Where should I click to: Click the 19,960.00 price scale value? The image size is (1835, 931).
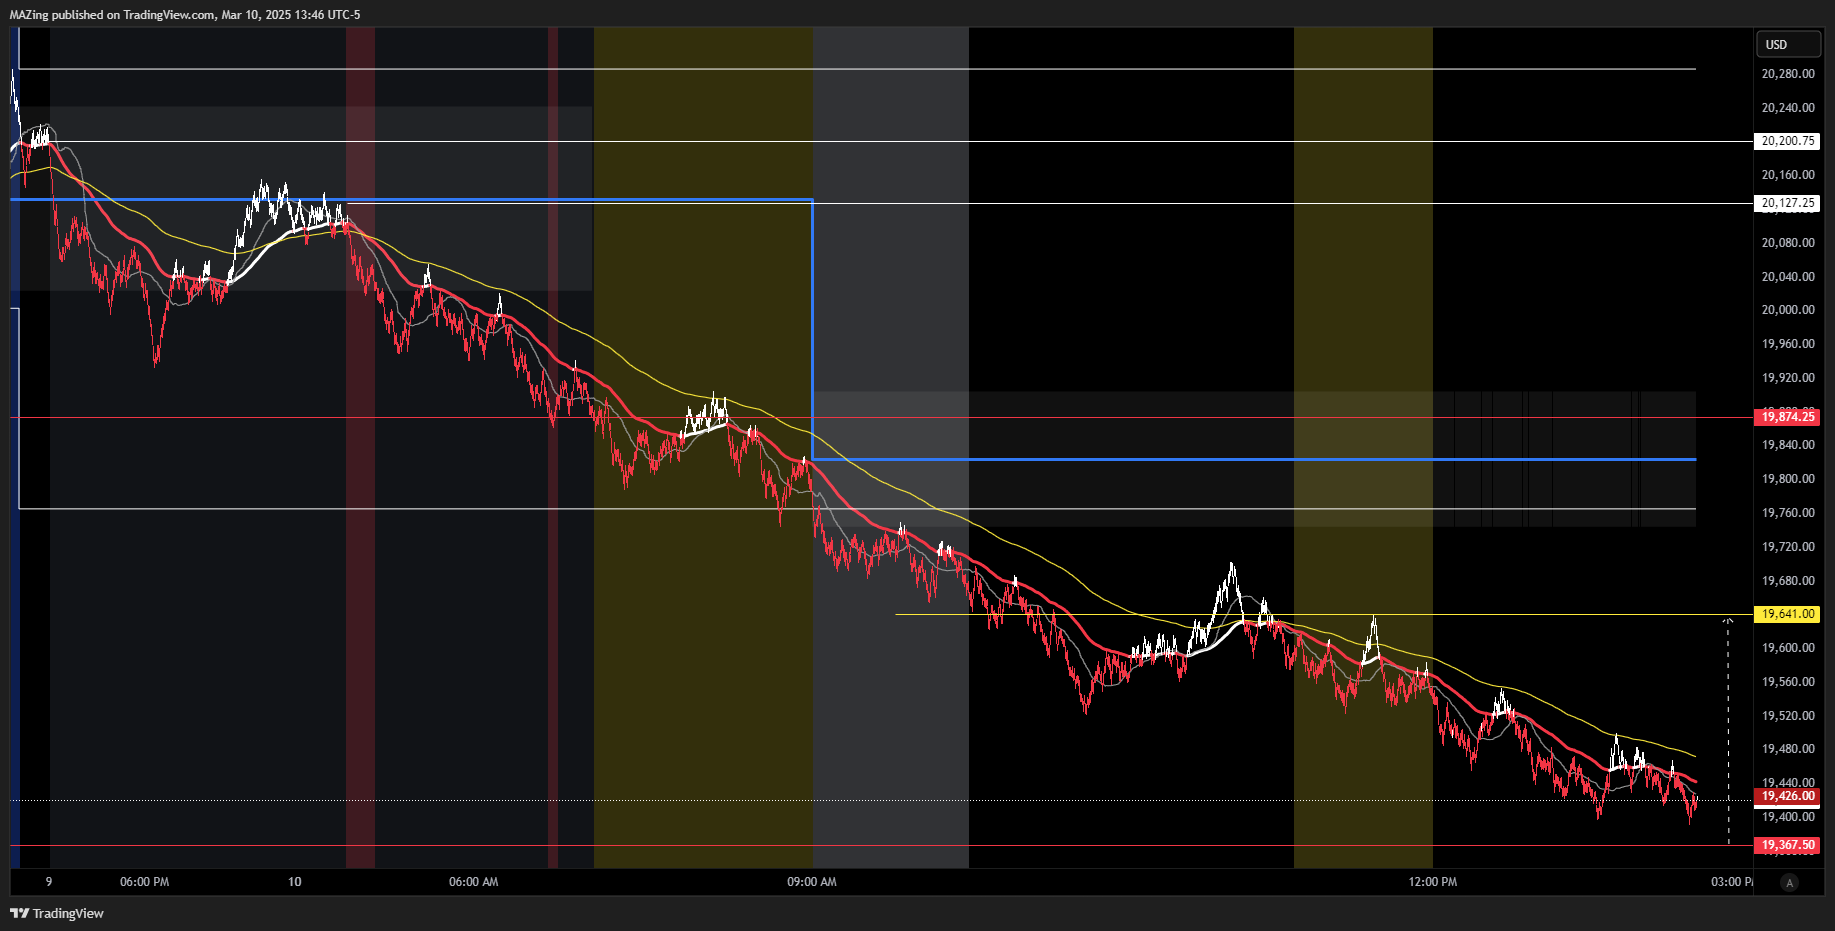(1788, 344)
